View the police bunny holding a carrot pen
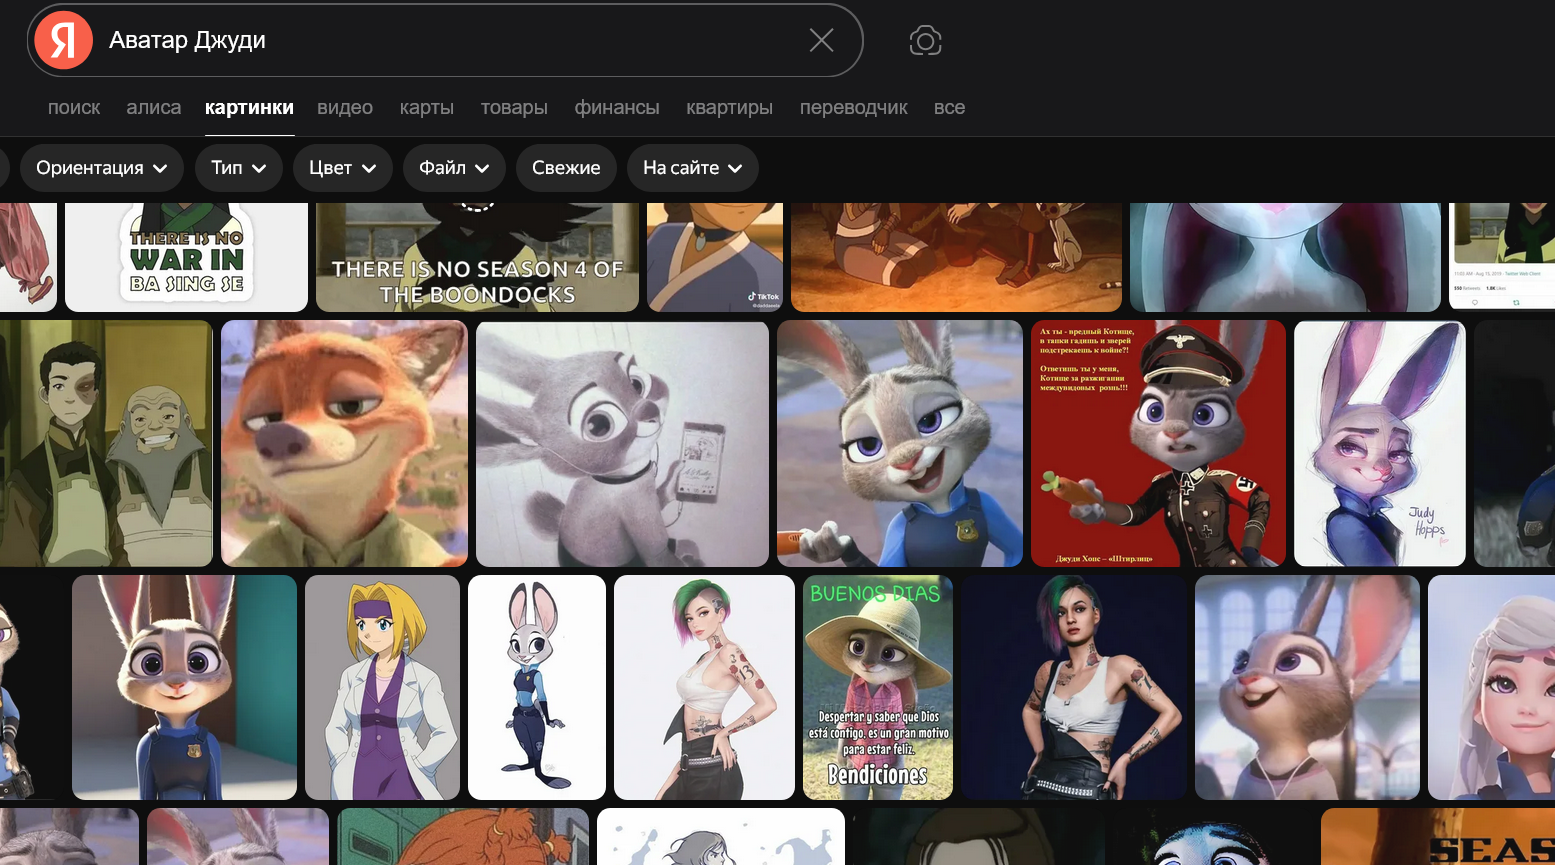Screen dimensions: 1556x865 click(x=900, y=443)
